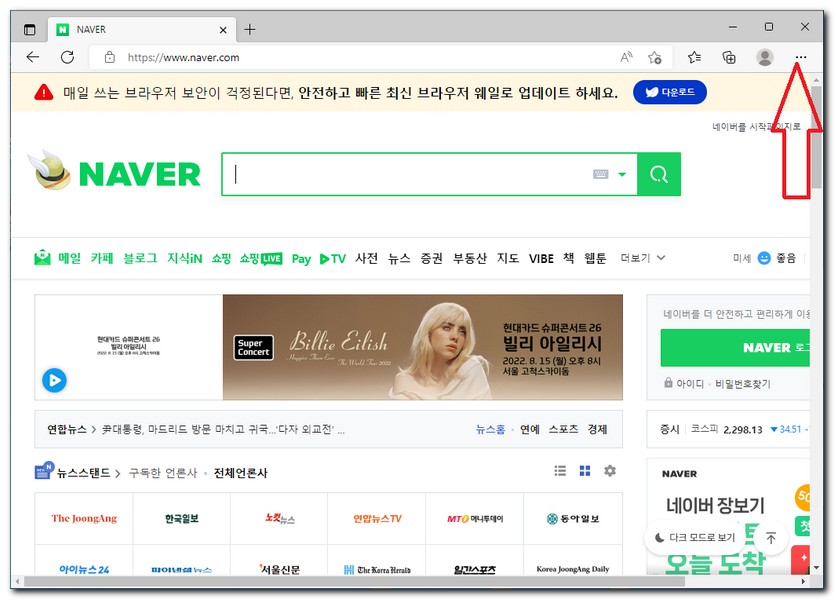Open Newsstand settings via the gear icon
This screenshot has width=836, height=600.
coord(608,470)
